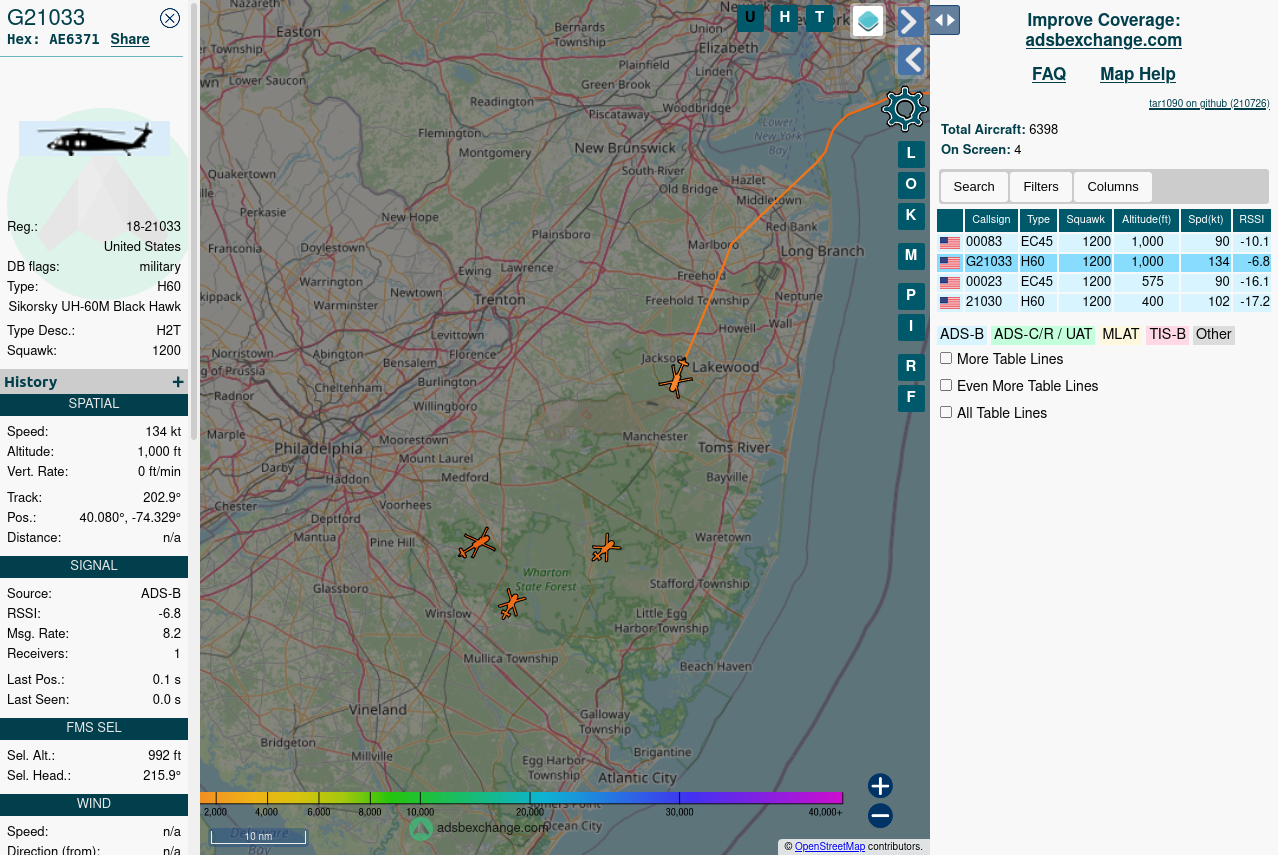Sort table by Altitude(ft) column

[1146, 220]
